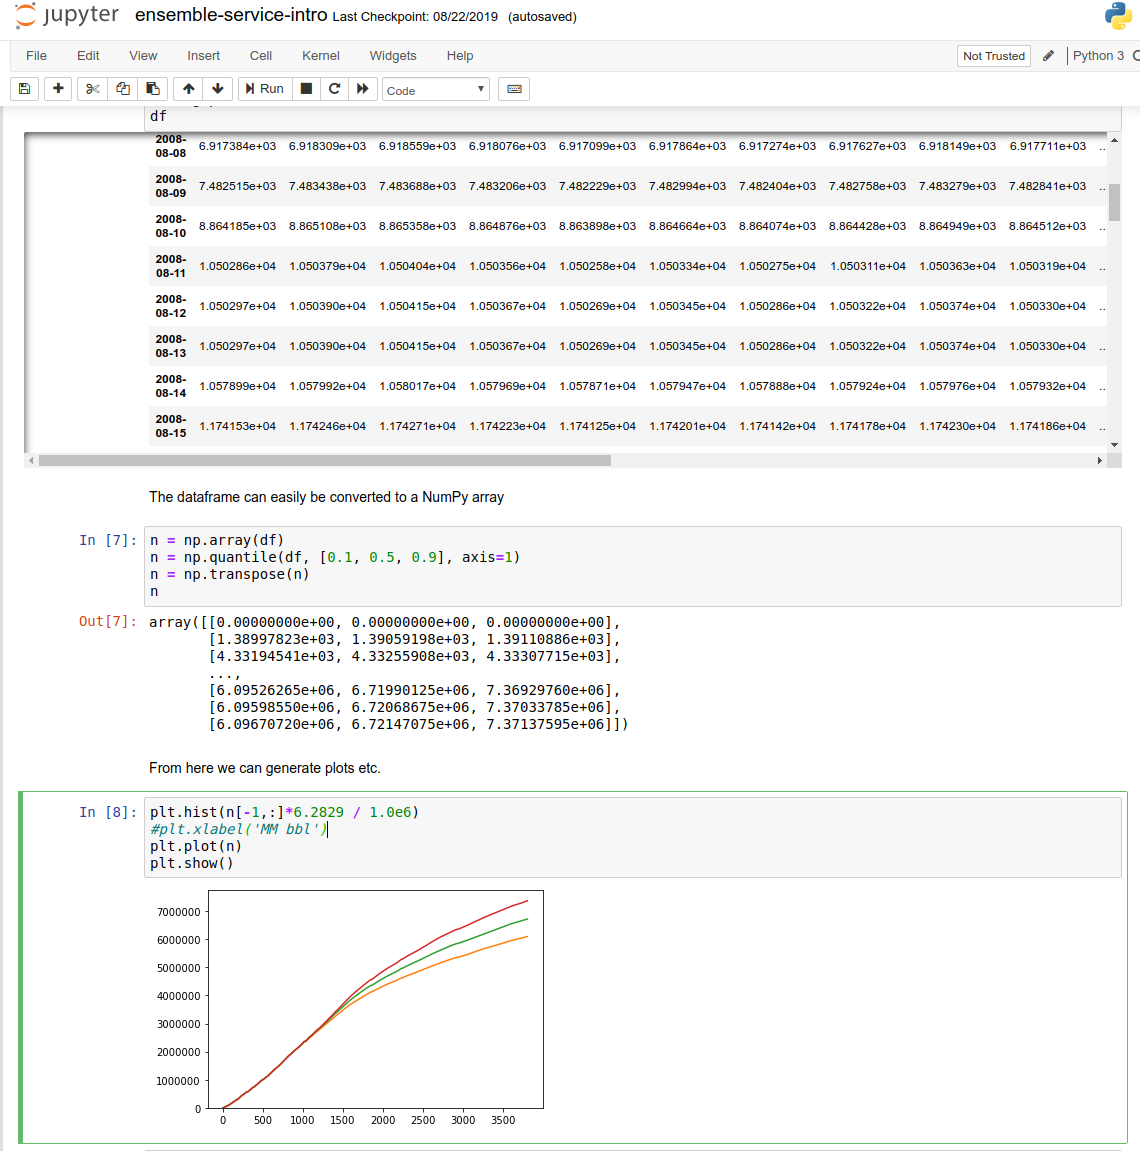Paste cells below icon

(x=152, y=89)
